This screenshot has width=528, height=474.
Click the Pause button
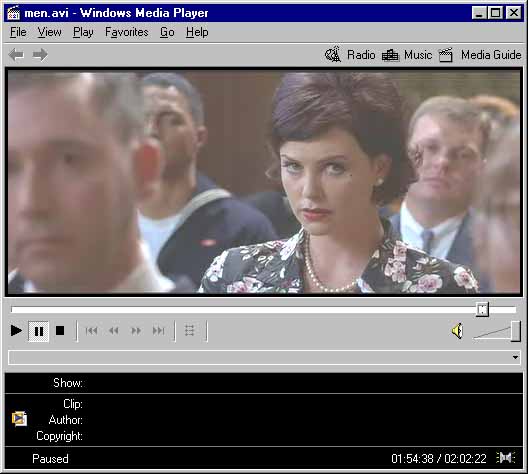(39, 331)
